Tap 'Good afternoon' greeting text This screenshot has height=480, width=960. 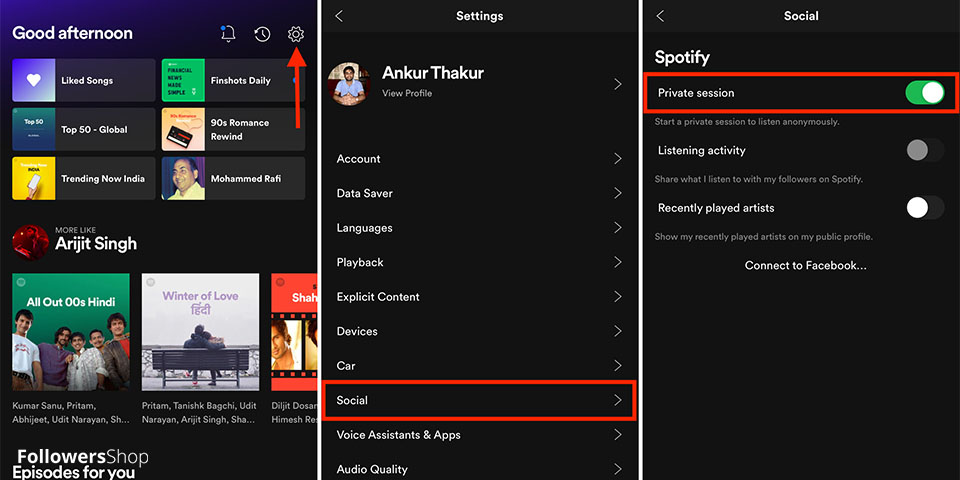(x=72, y=33)
